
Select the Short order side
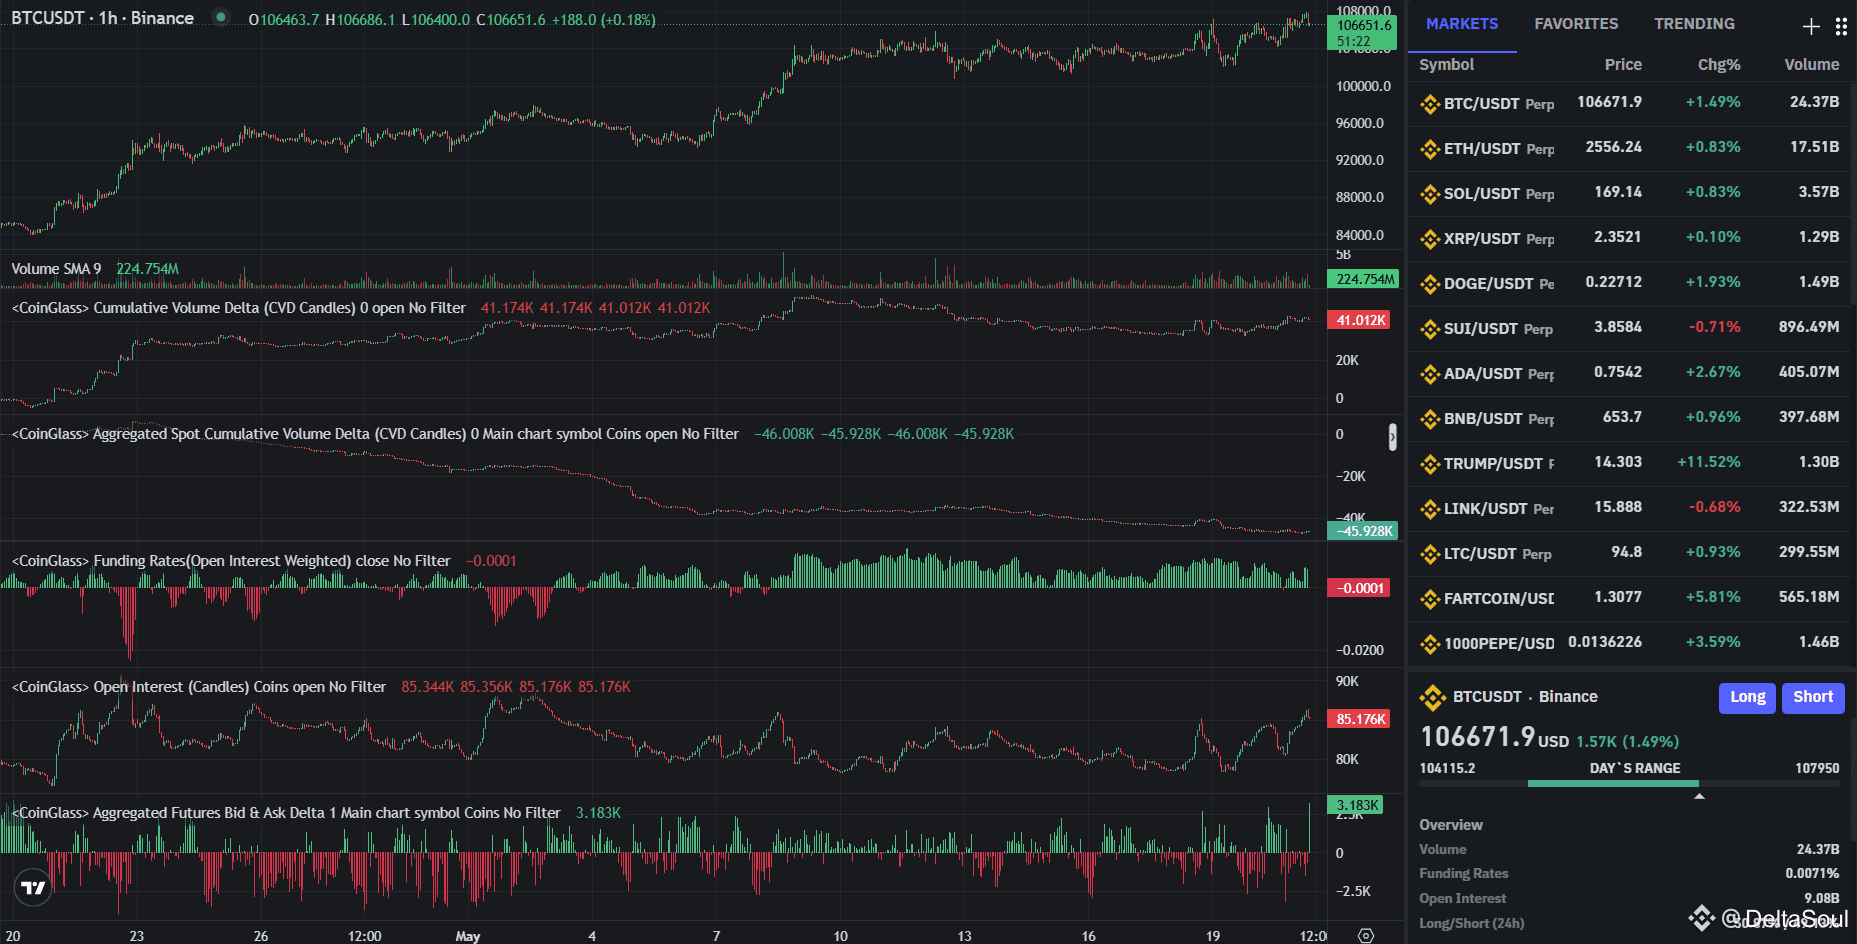pos(1813,697)
